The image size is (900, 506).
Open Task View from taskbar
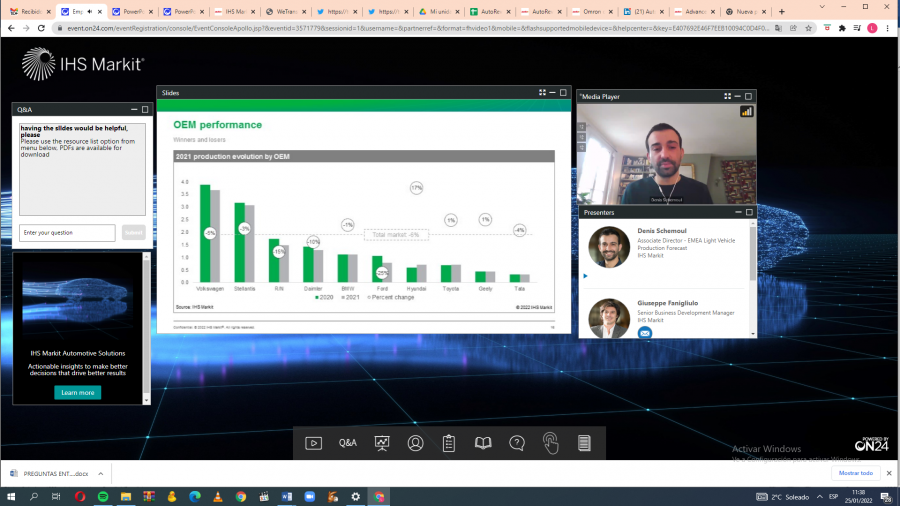click(56, 497)
